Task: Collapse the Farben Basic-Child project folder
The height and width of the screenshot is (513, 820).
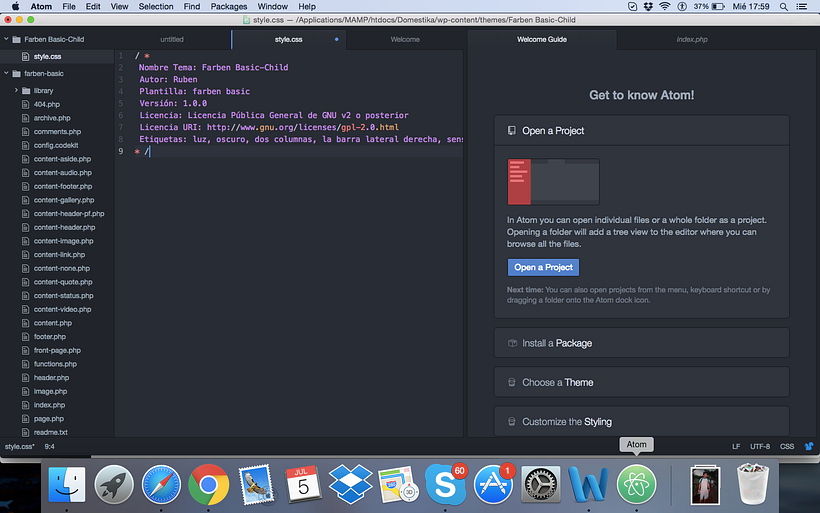Action: tap(6, 39)
